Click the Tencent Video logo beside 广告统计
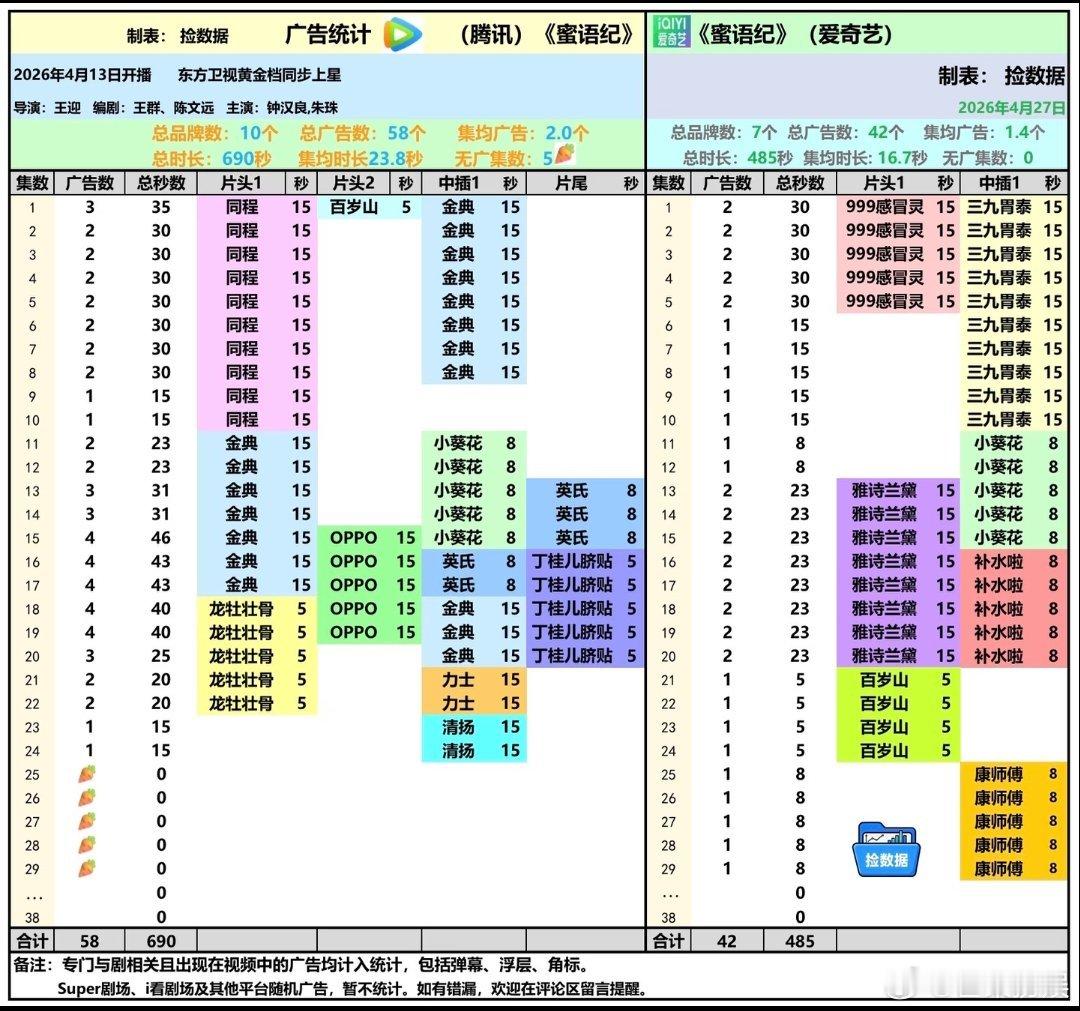Screen dimensions: 1080x1011 (x=402, y=34)
